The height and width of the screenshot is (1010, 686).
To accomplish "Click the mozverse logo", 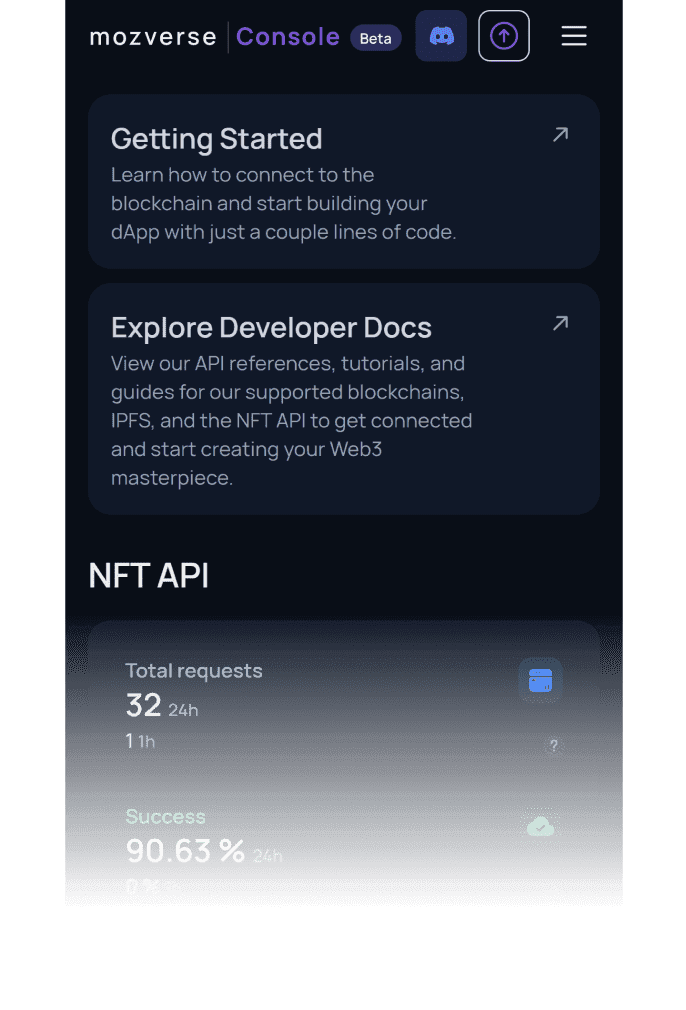I will point(153,37).
